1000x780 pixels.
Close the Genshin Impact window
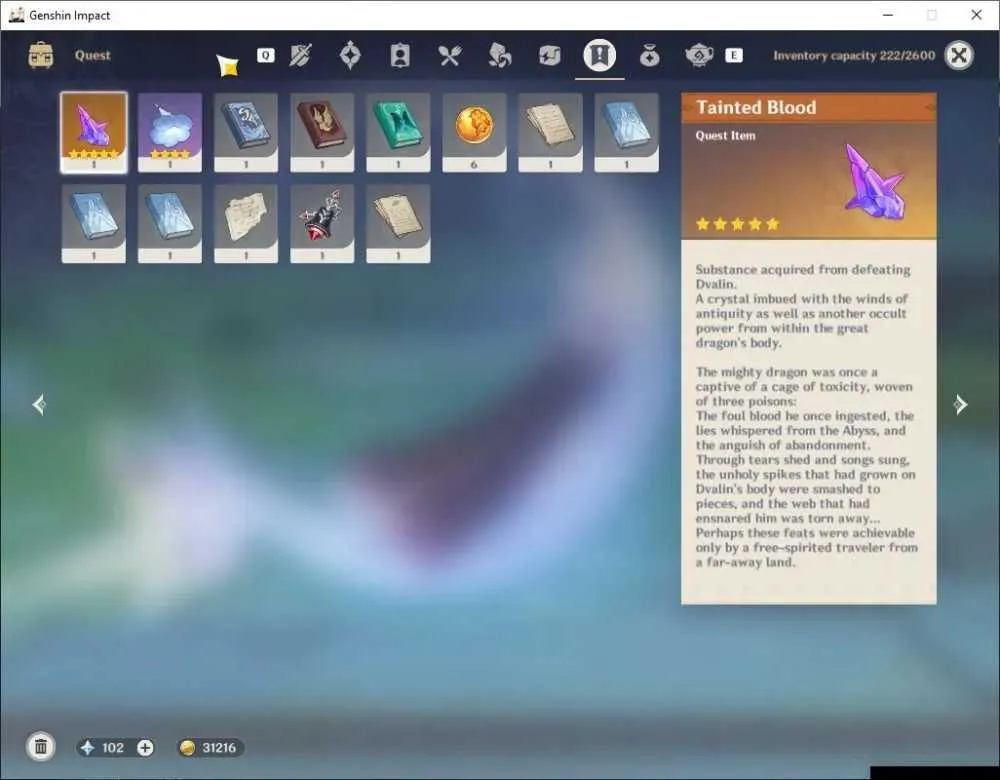point(976,15)
